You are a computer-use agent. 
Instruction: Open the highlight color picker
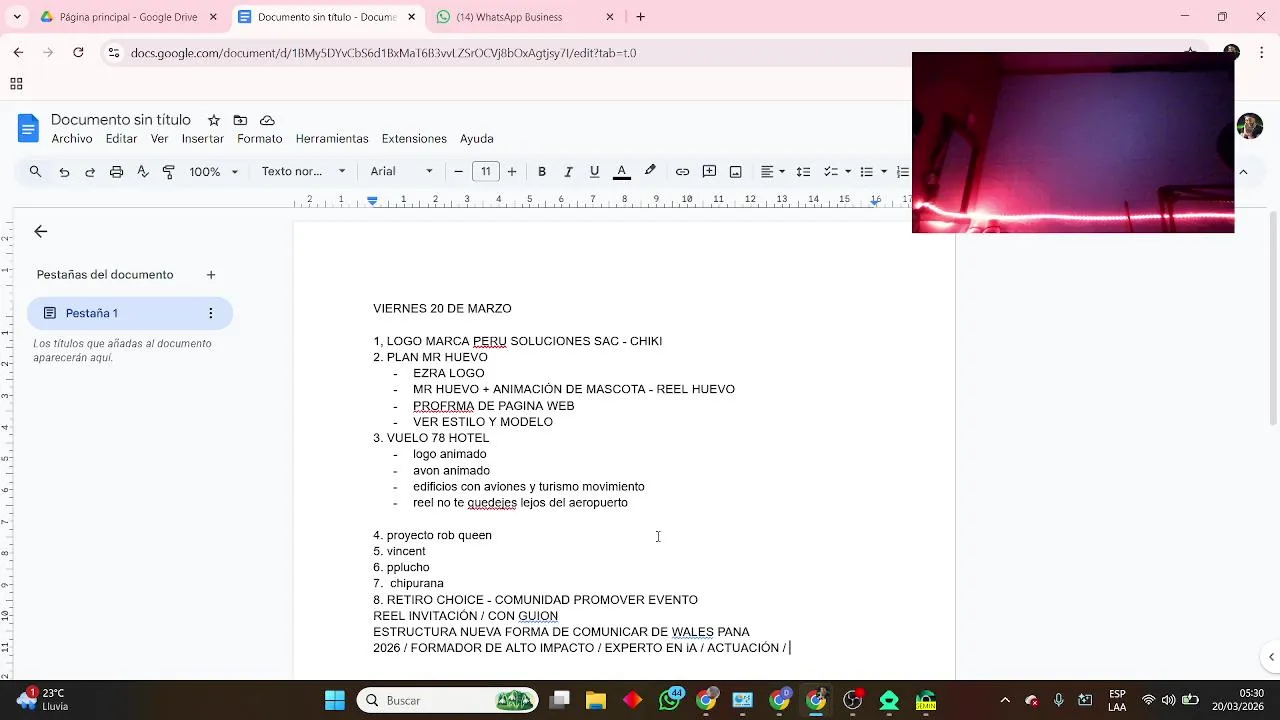coord(650,172)
